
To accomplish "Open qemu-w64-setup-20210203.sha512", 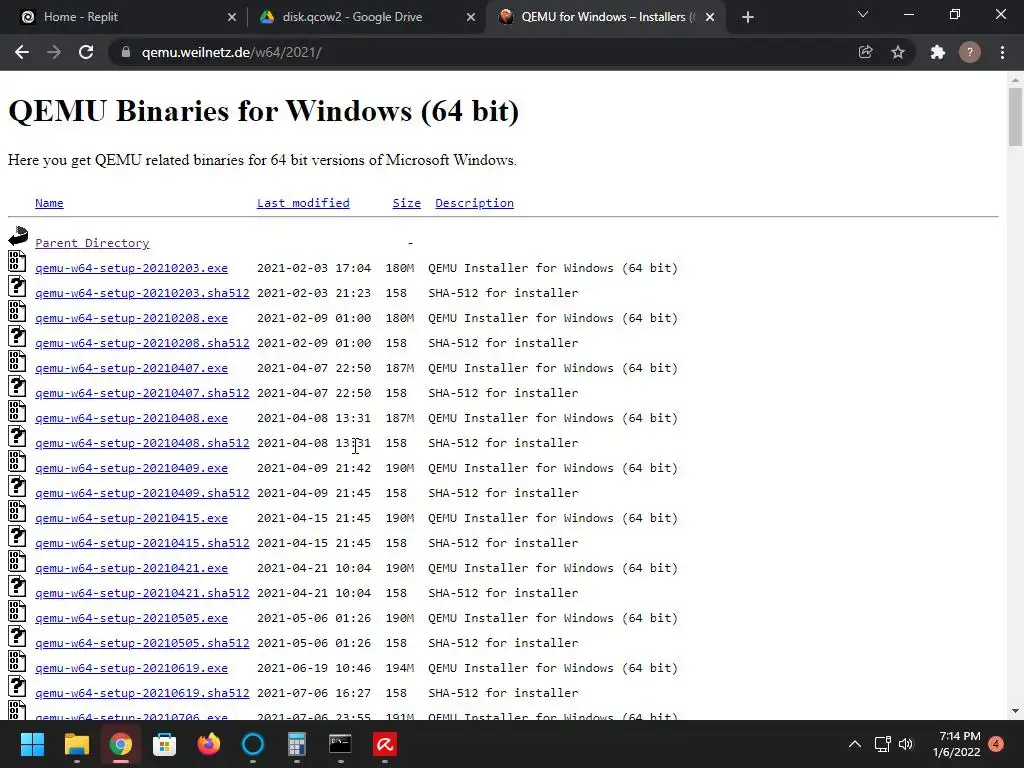I will click(x=142, y=293).
